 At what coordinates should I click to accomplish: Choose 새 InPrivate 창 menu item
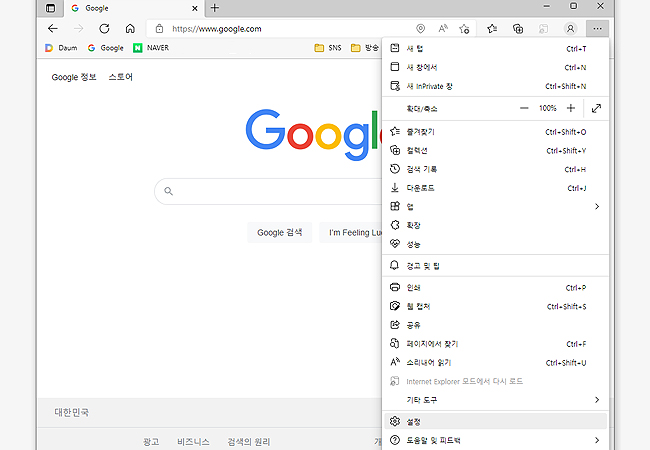(495, 86)
